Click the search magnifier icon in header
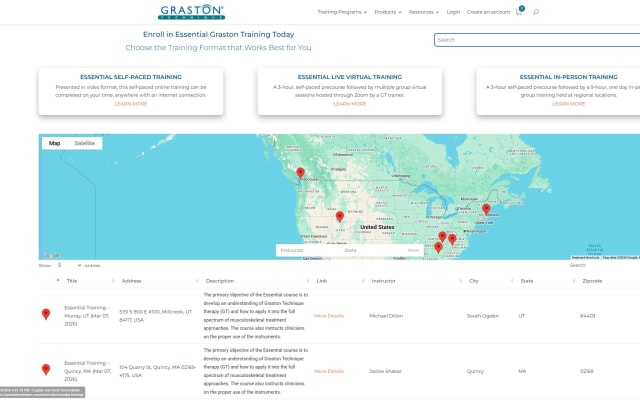 536,12
